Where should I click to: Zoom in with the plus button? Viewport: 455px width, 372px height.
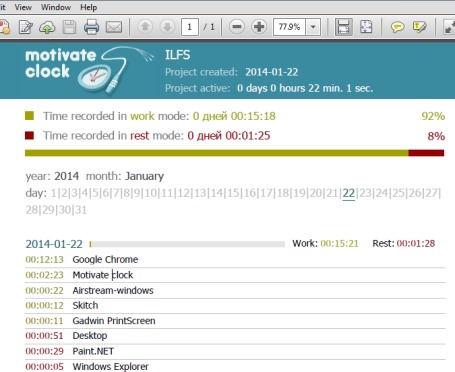pos(259,27)
